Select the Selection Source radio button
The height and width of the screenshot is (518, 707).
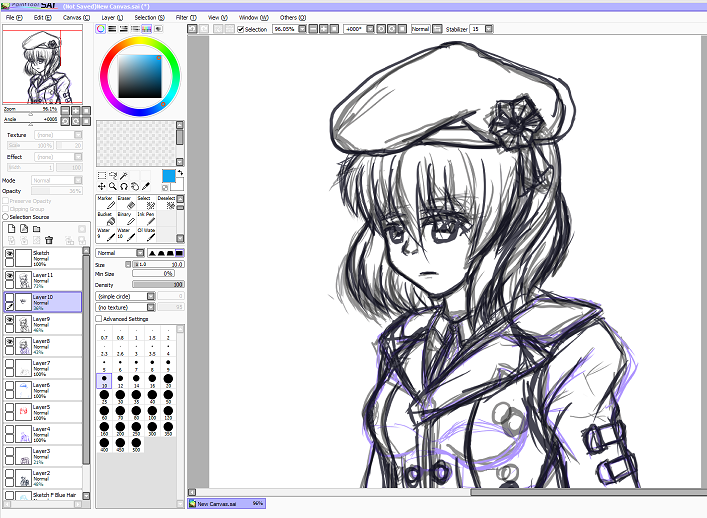tap(4, 216)
